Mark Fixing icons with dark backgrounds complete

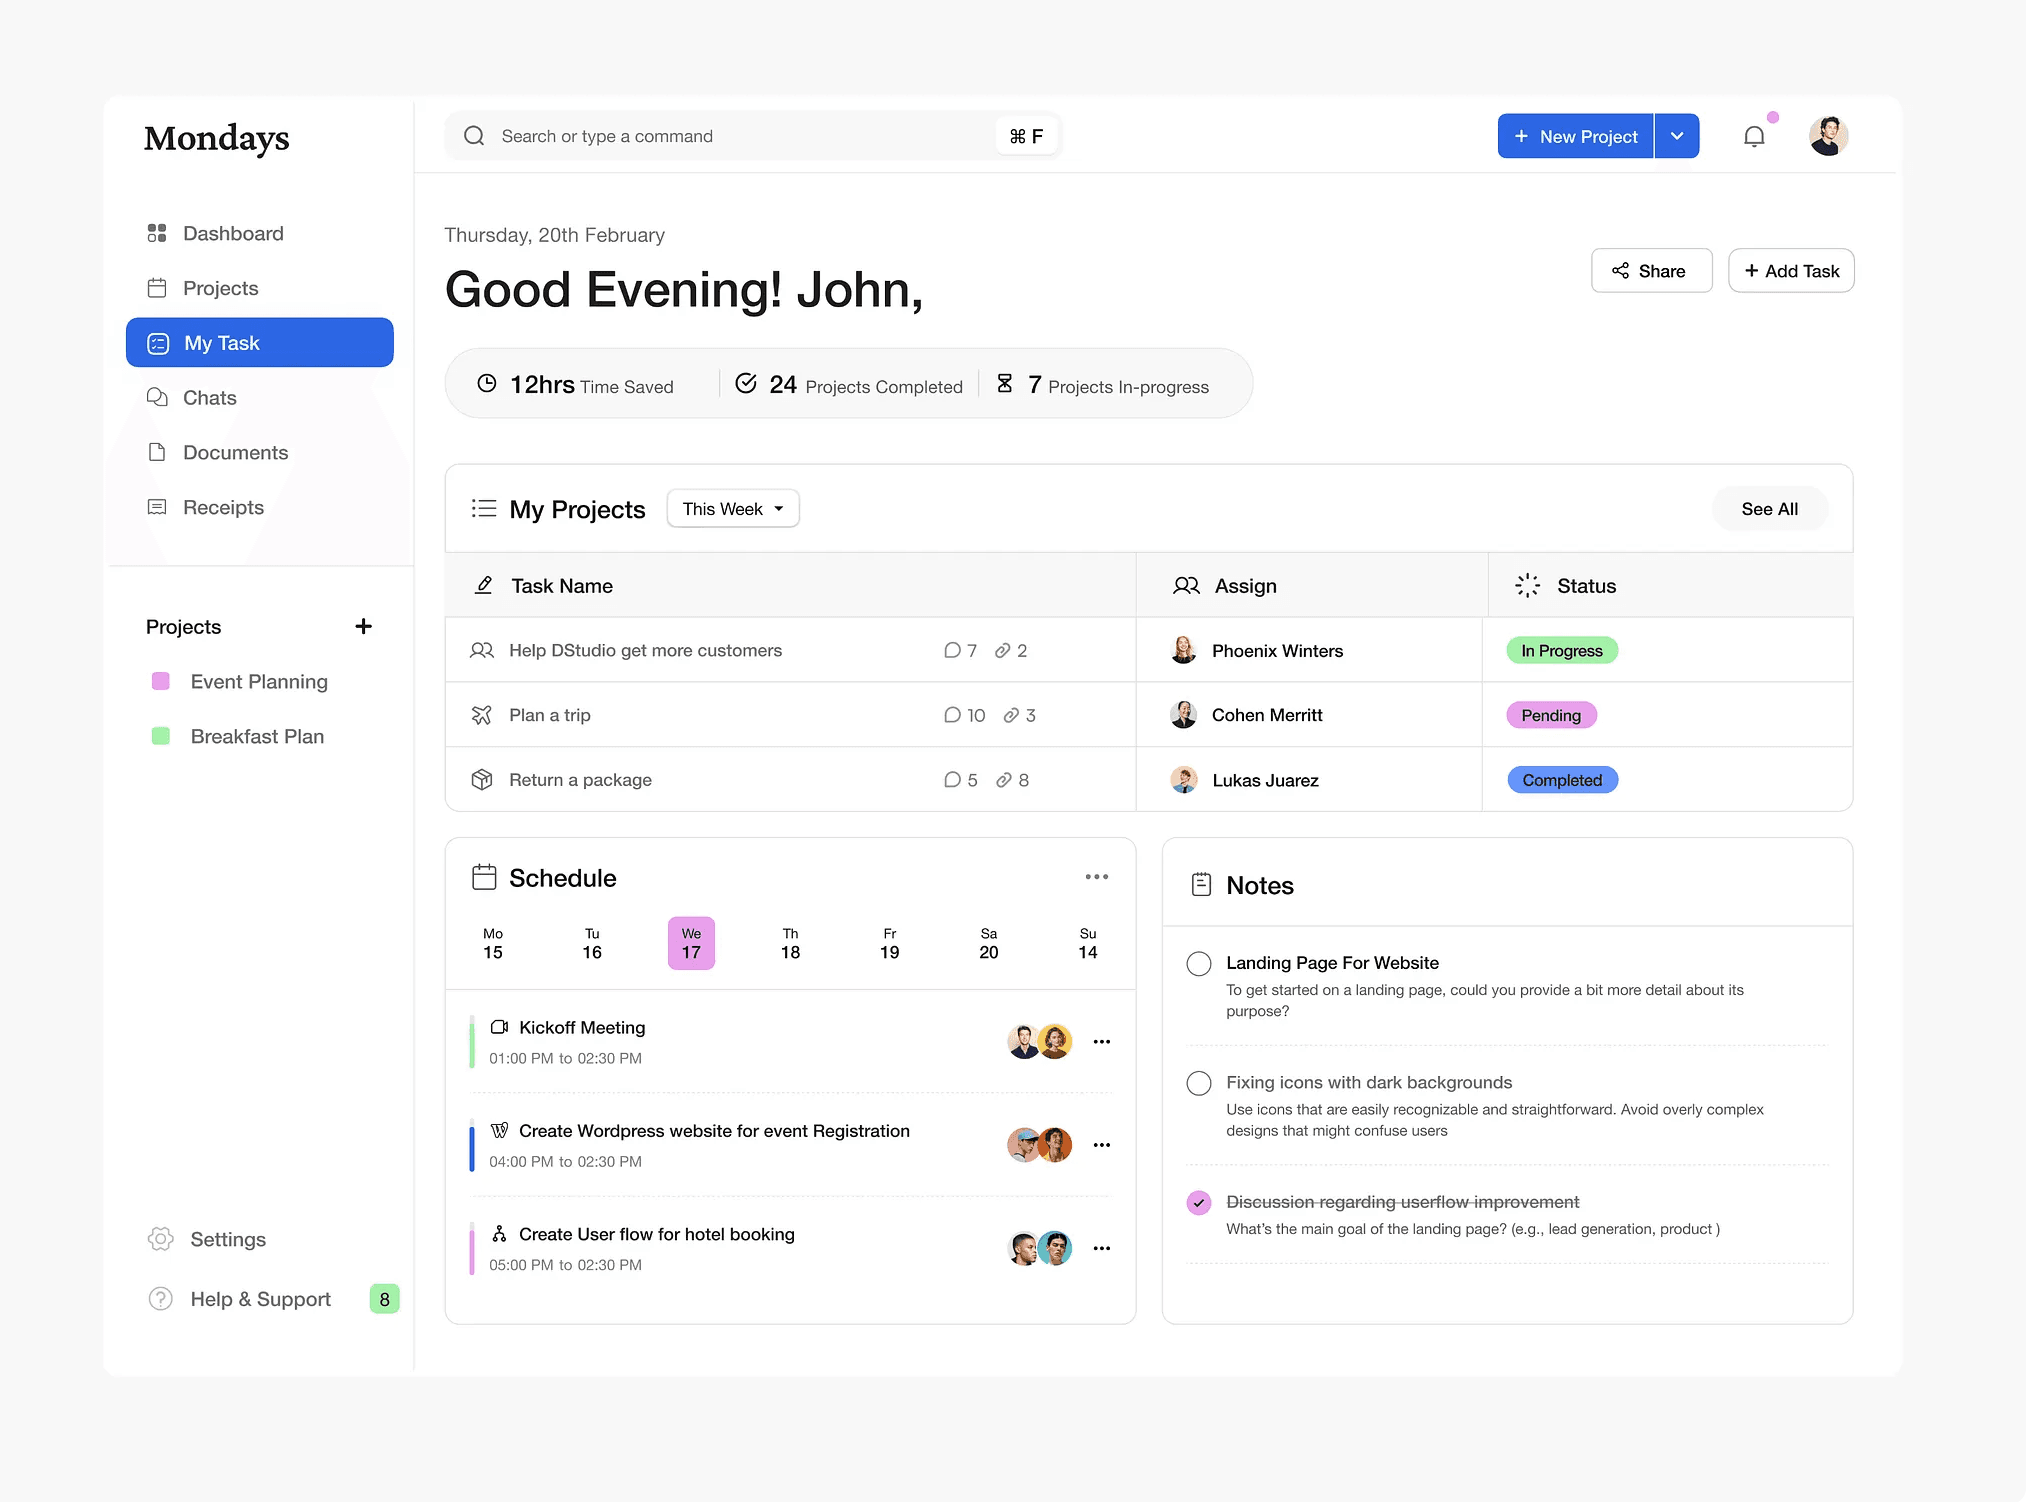pyautogui.click(x=1198, y=1083)
